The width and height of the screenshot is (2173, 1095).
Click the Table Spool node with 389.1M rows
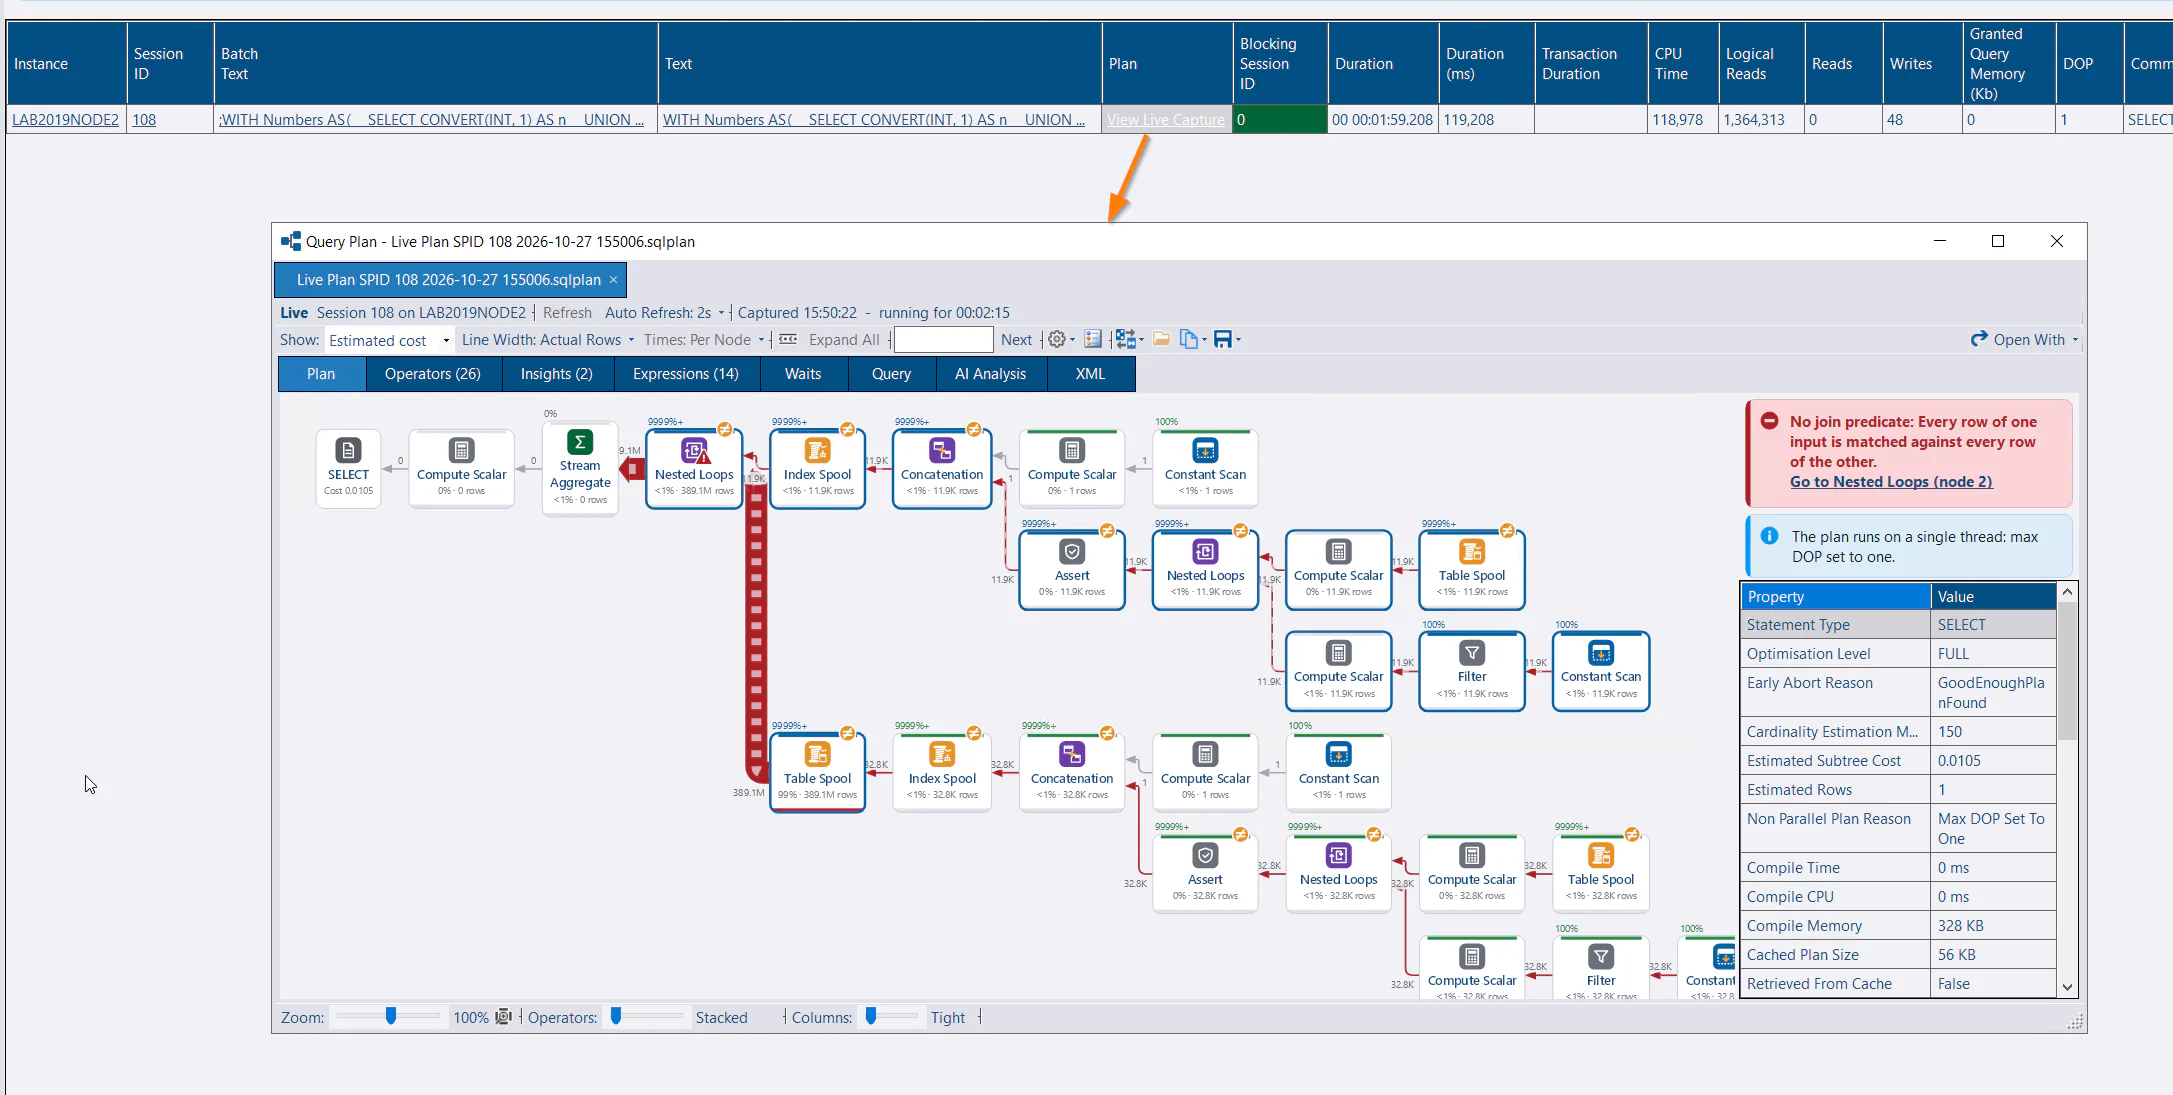[817, 773]
